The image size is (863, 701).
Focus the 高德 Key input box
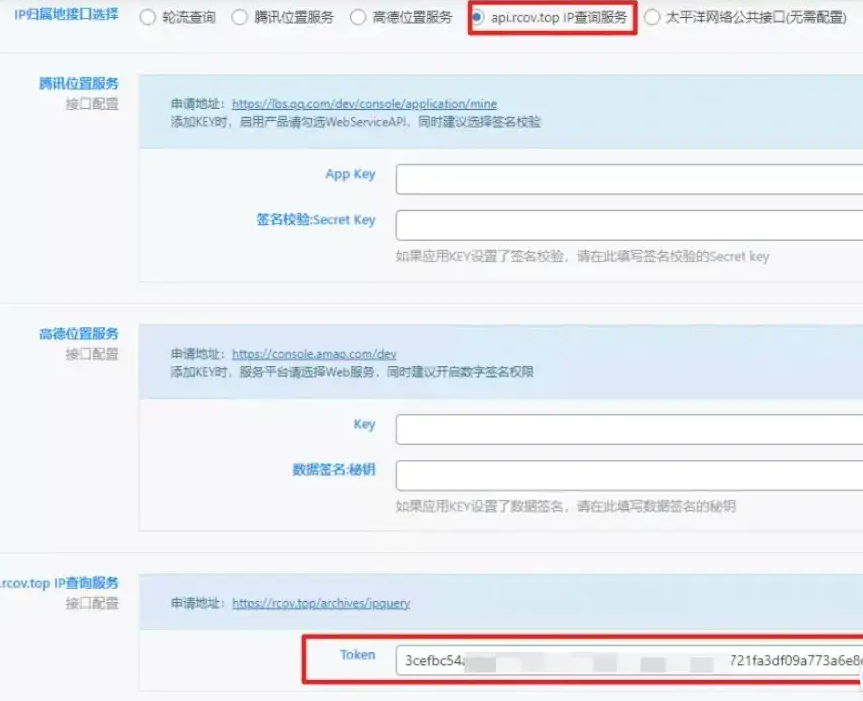tap(628, 429)
